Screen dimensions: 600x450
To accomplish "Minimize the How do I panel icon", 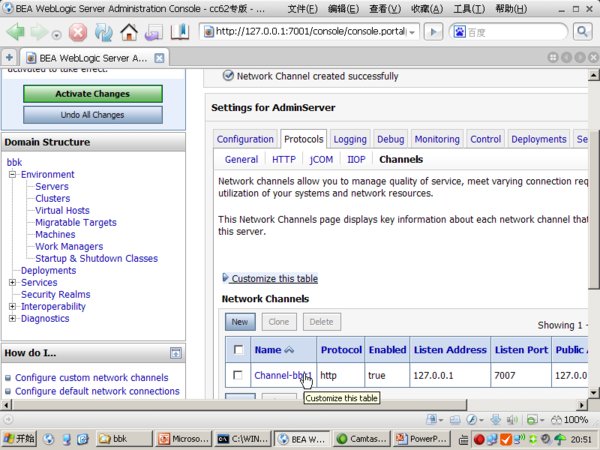I will point(176,353).
